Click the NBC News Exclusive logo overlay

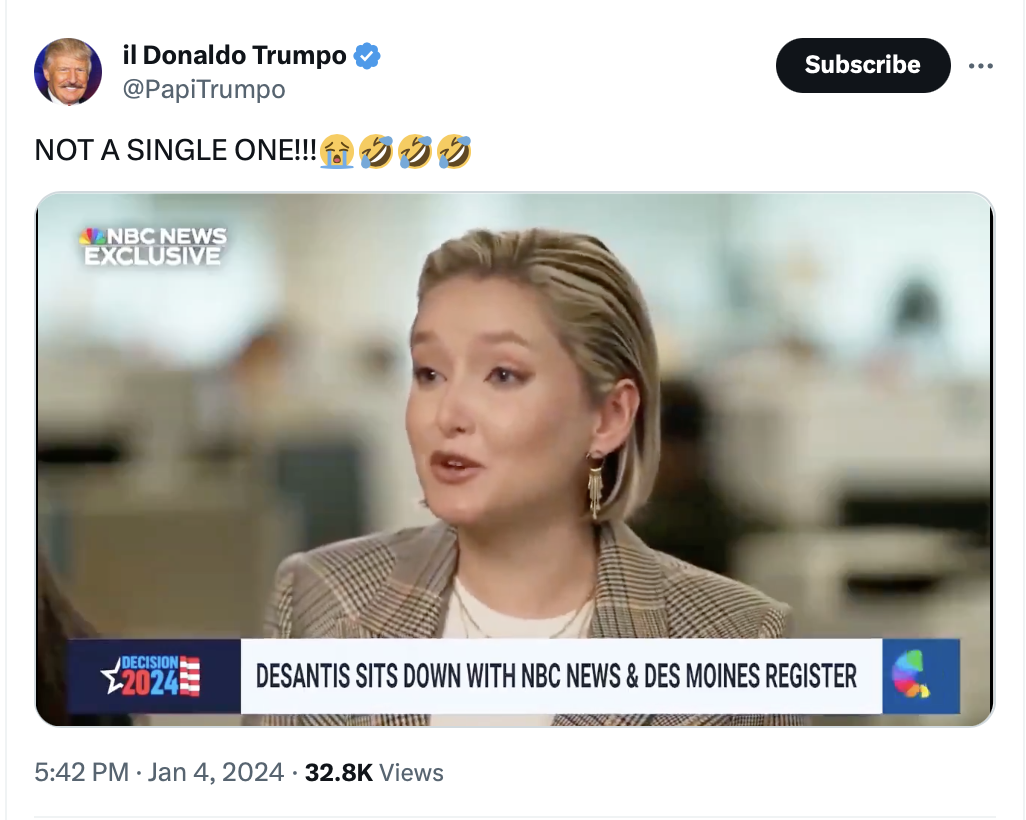pos(153,246)
